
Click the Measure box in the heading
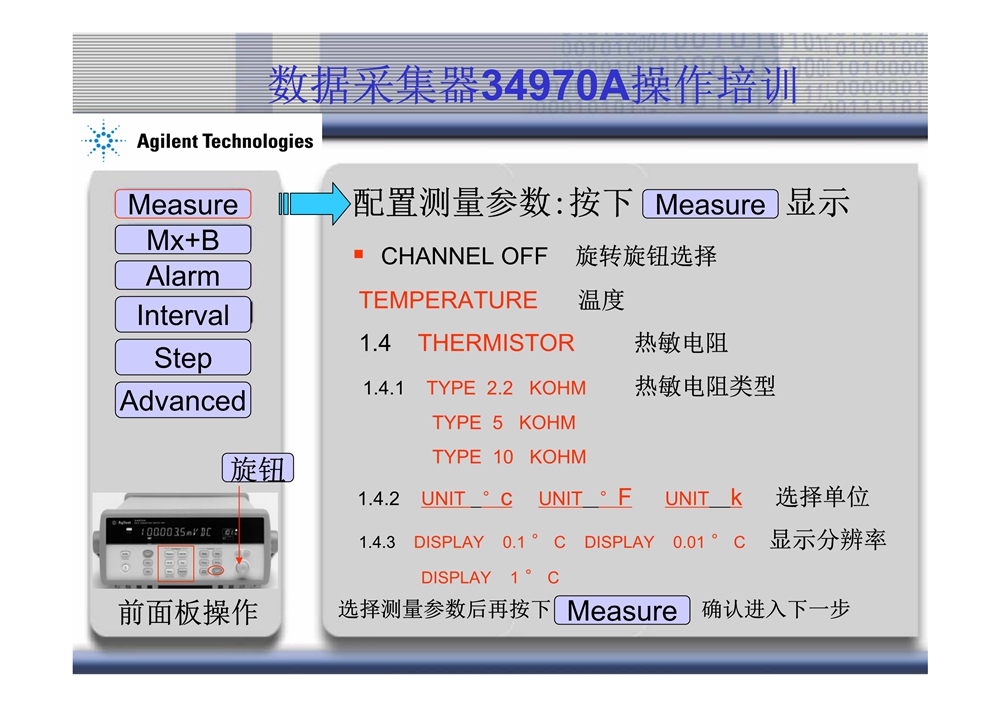point(710,205)
